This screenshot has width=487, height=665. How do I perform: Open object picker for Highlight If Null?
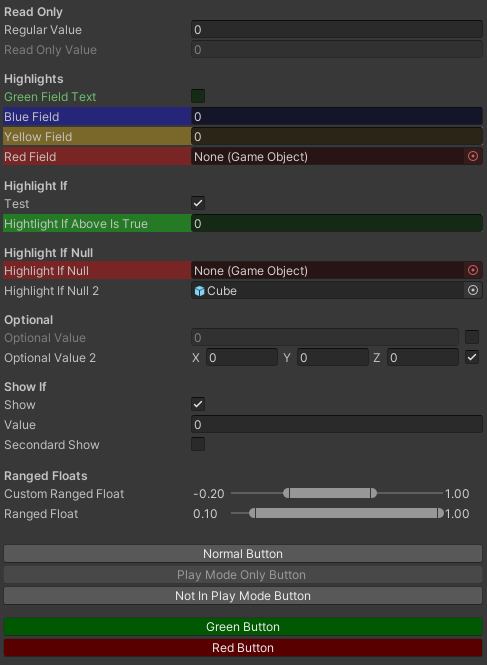(473, 270)
